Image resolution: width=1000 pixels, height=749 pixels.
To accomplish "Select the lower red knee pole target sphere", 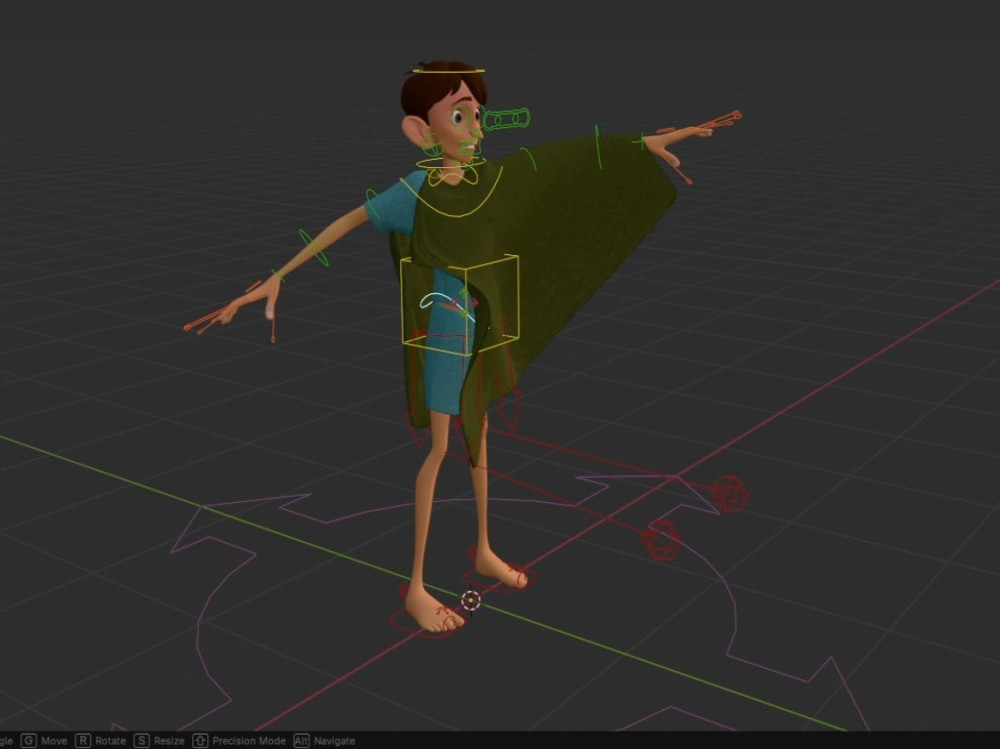I will [x=661, y=540].
